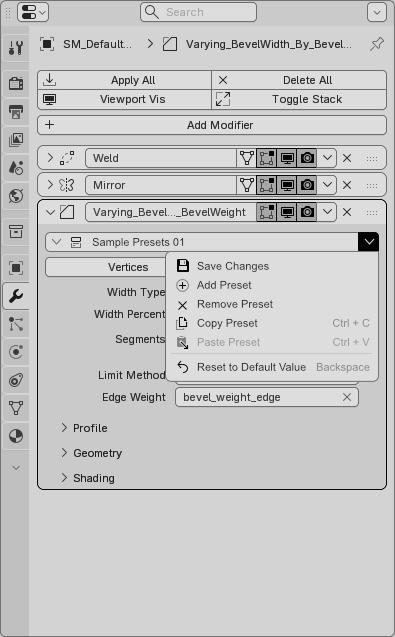
Task: Remove the Weld modifier
Action: (347, 158)
